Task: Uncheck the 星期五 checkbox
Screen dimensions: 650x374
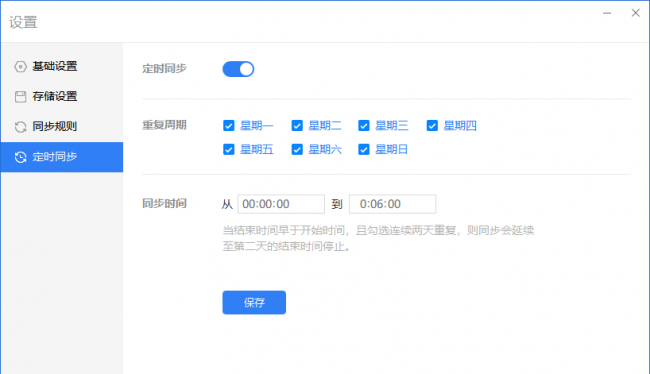Action: click(228, 149)
